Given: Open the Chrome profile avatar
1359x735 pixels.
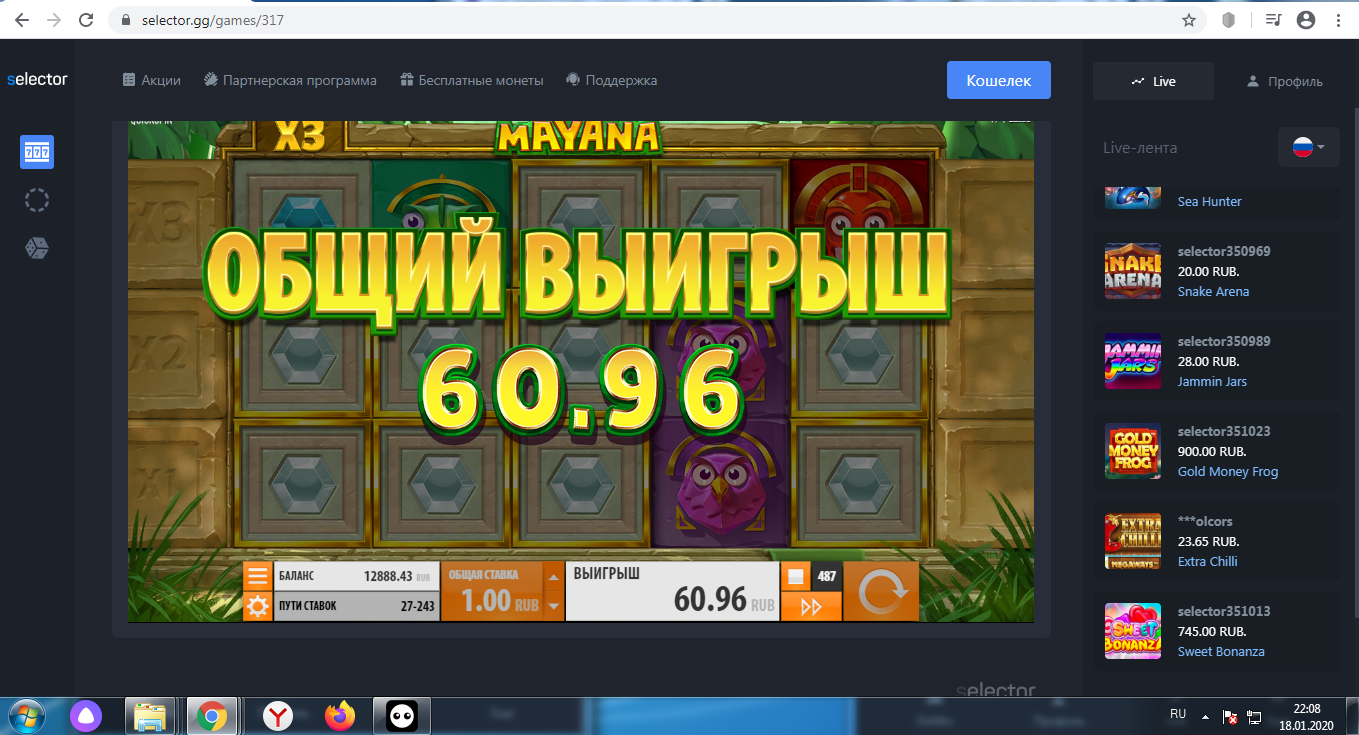Looking at the screenshot, I should [x=1305, y=20].
